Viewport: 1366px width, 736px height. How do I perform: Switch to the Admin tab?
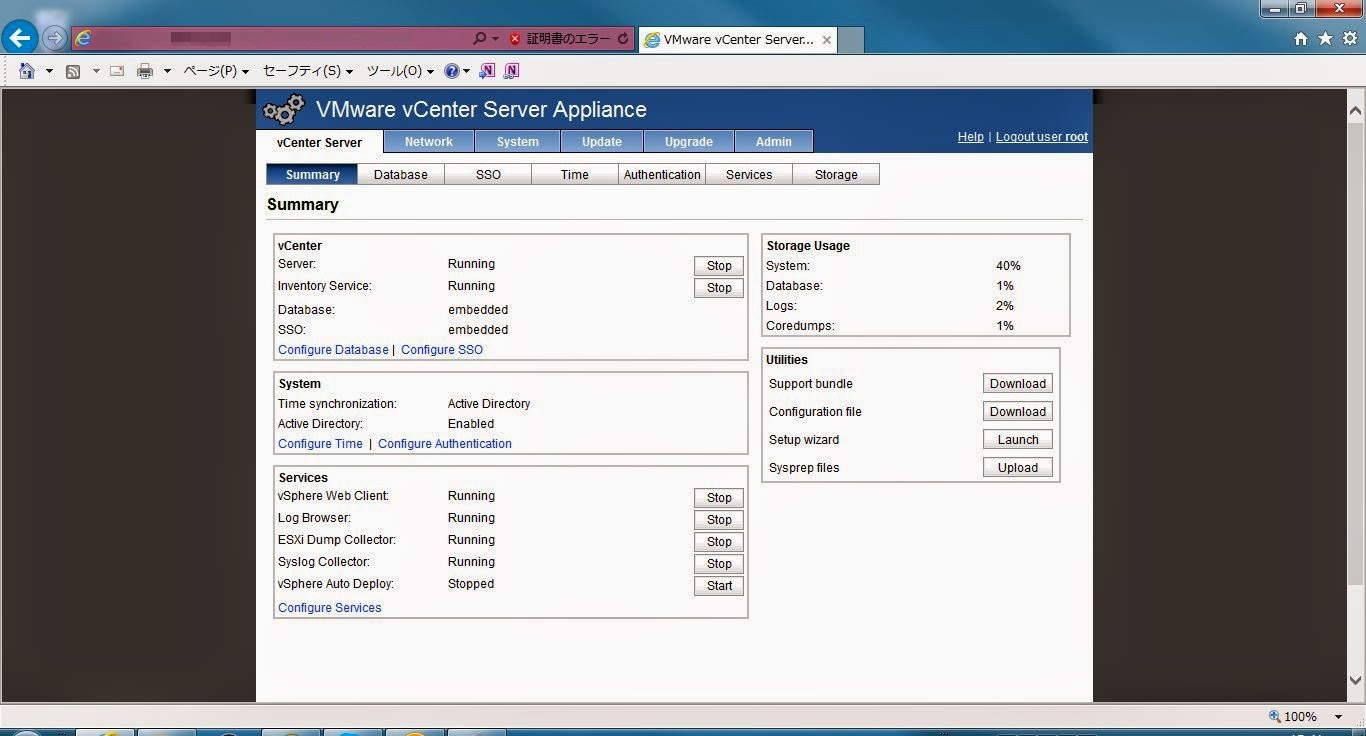point(774,142)
